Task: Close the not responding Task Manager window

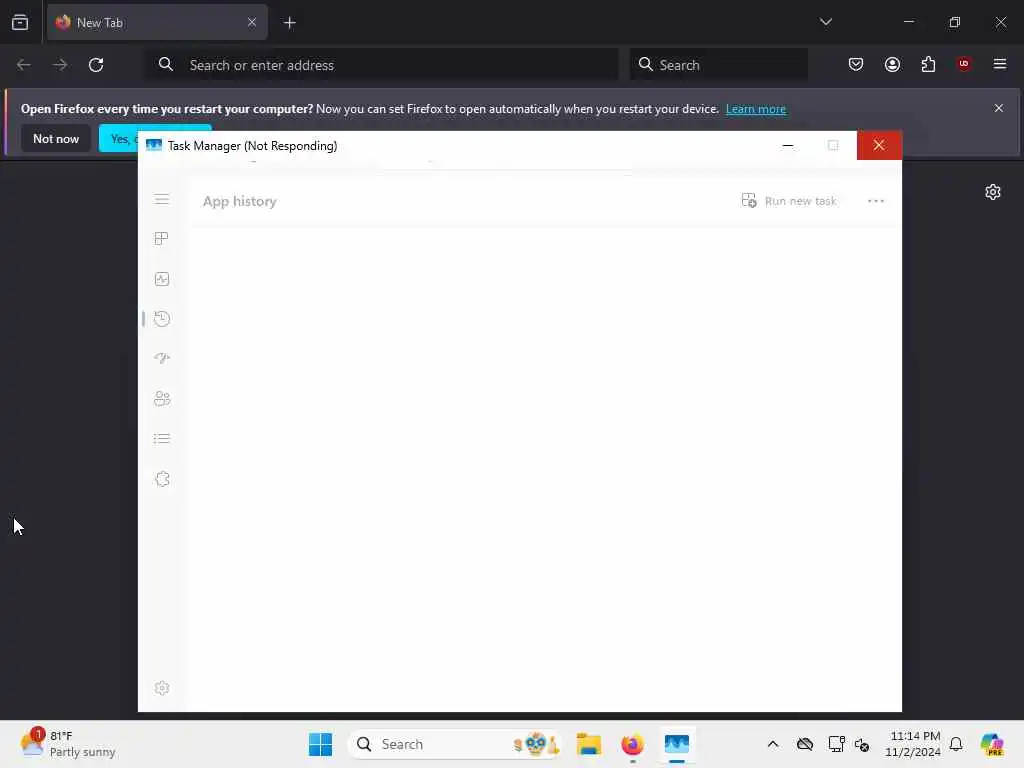Action: pyautogui.click(x=879, y=145)
